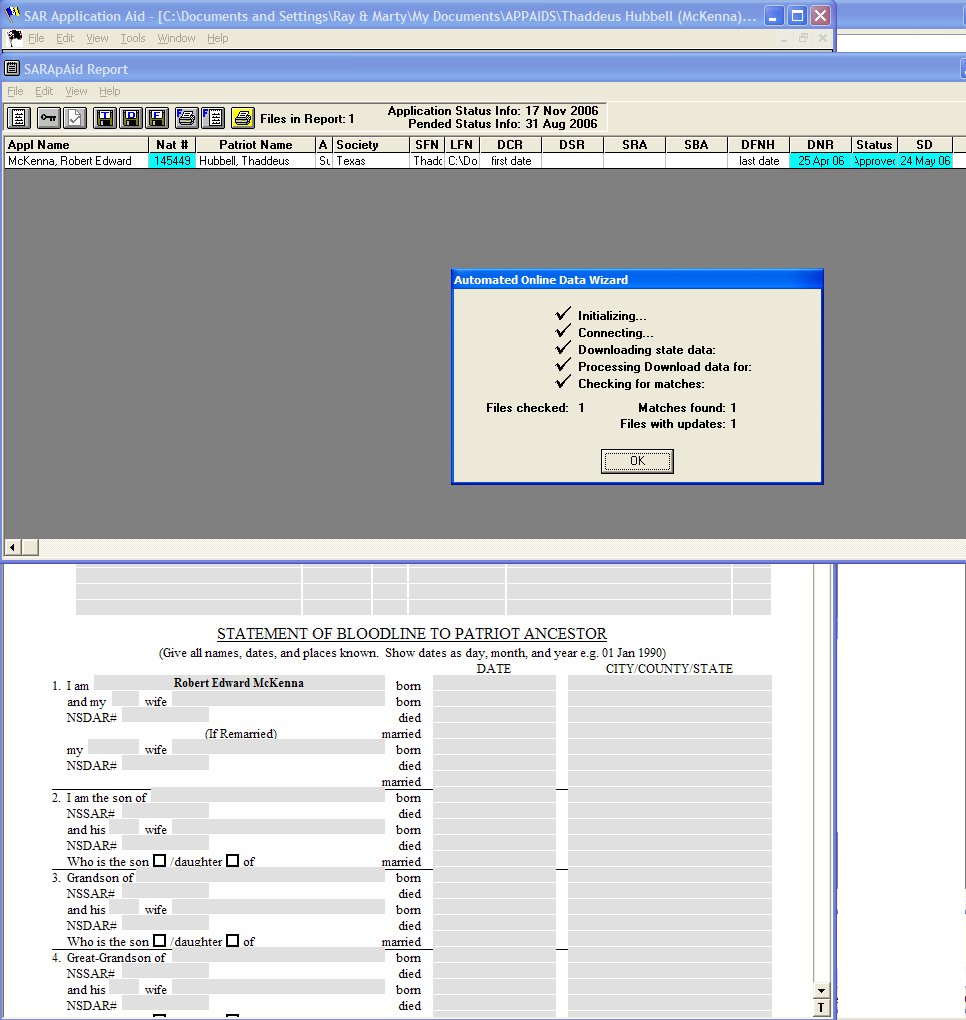Select the highlighted Nat # cell 145449
966x1020 pixels.
point(171,160)
